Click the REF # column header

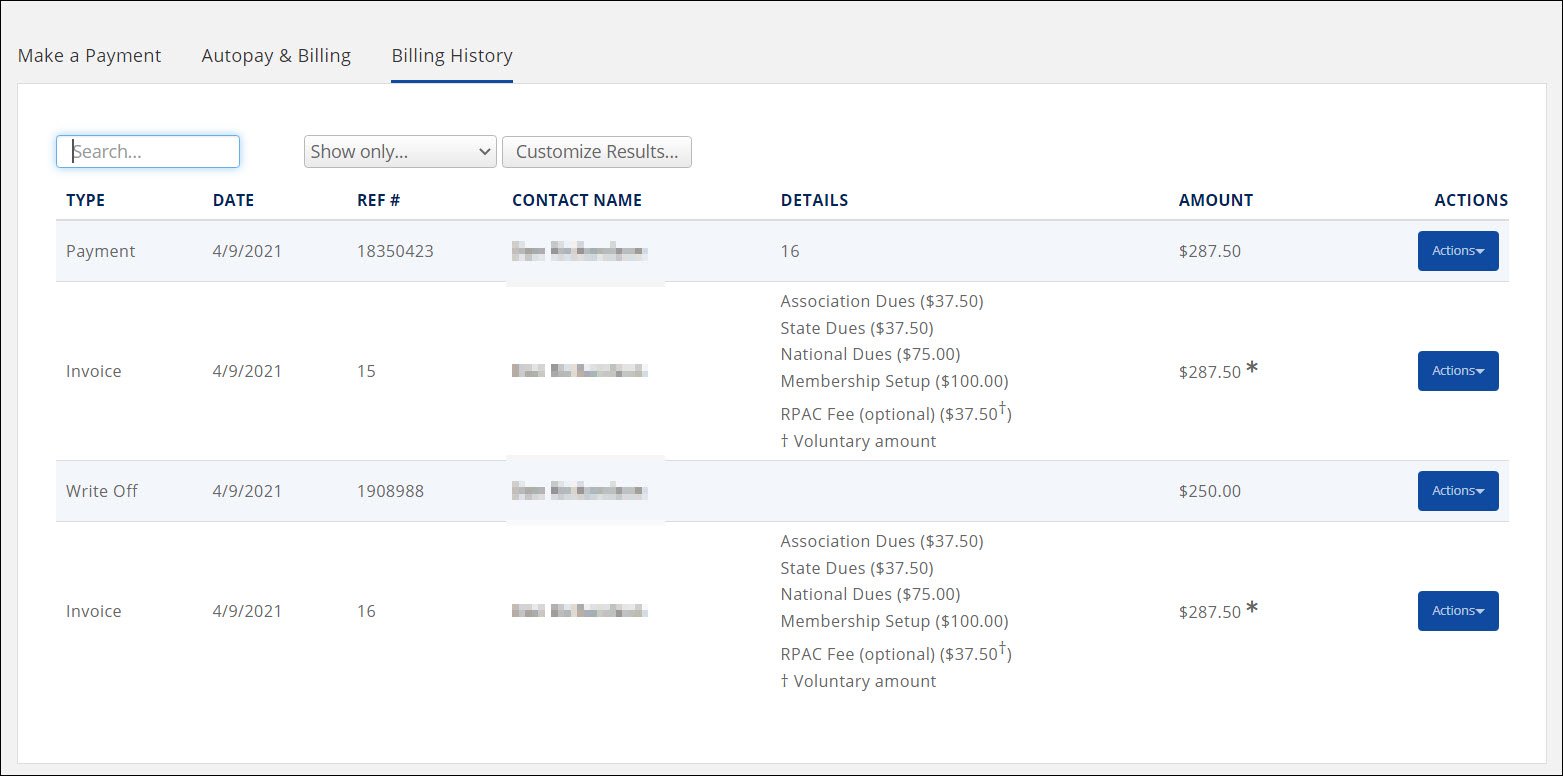click(x=378, y=200)
